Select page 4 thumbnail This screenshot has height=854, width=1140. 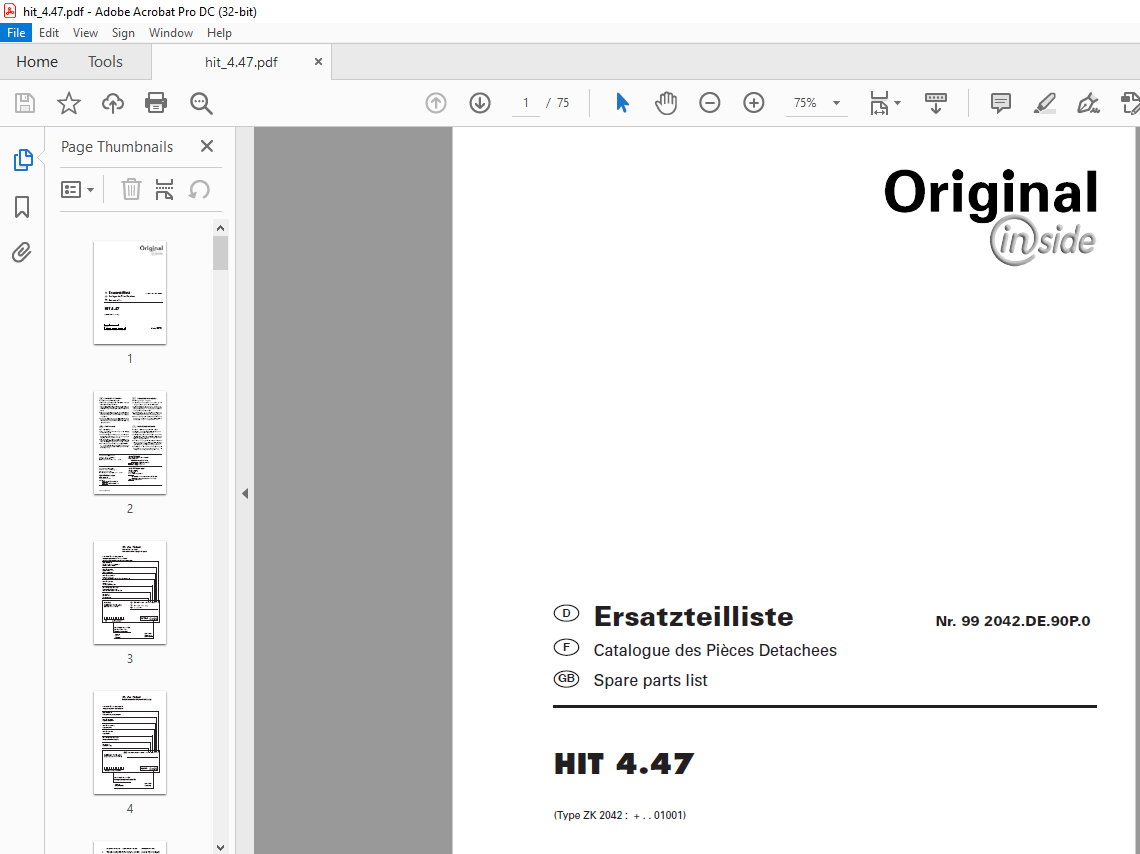pyautogui.click(x=130, y=742)
